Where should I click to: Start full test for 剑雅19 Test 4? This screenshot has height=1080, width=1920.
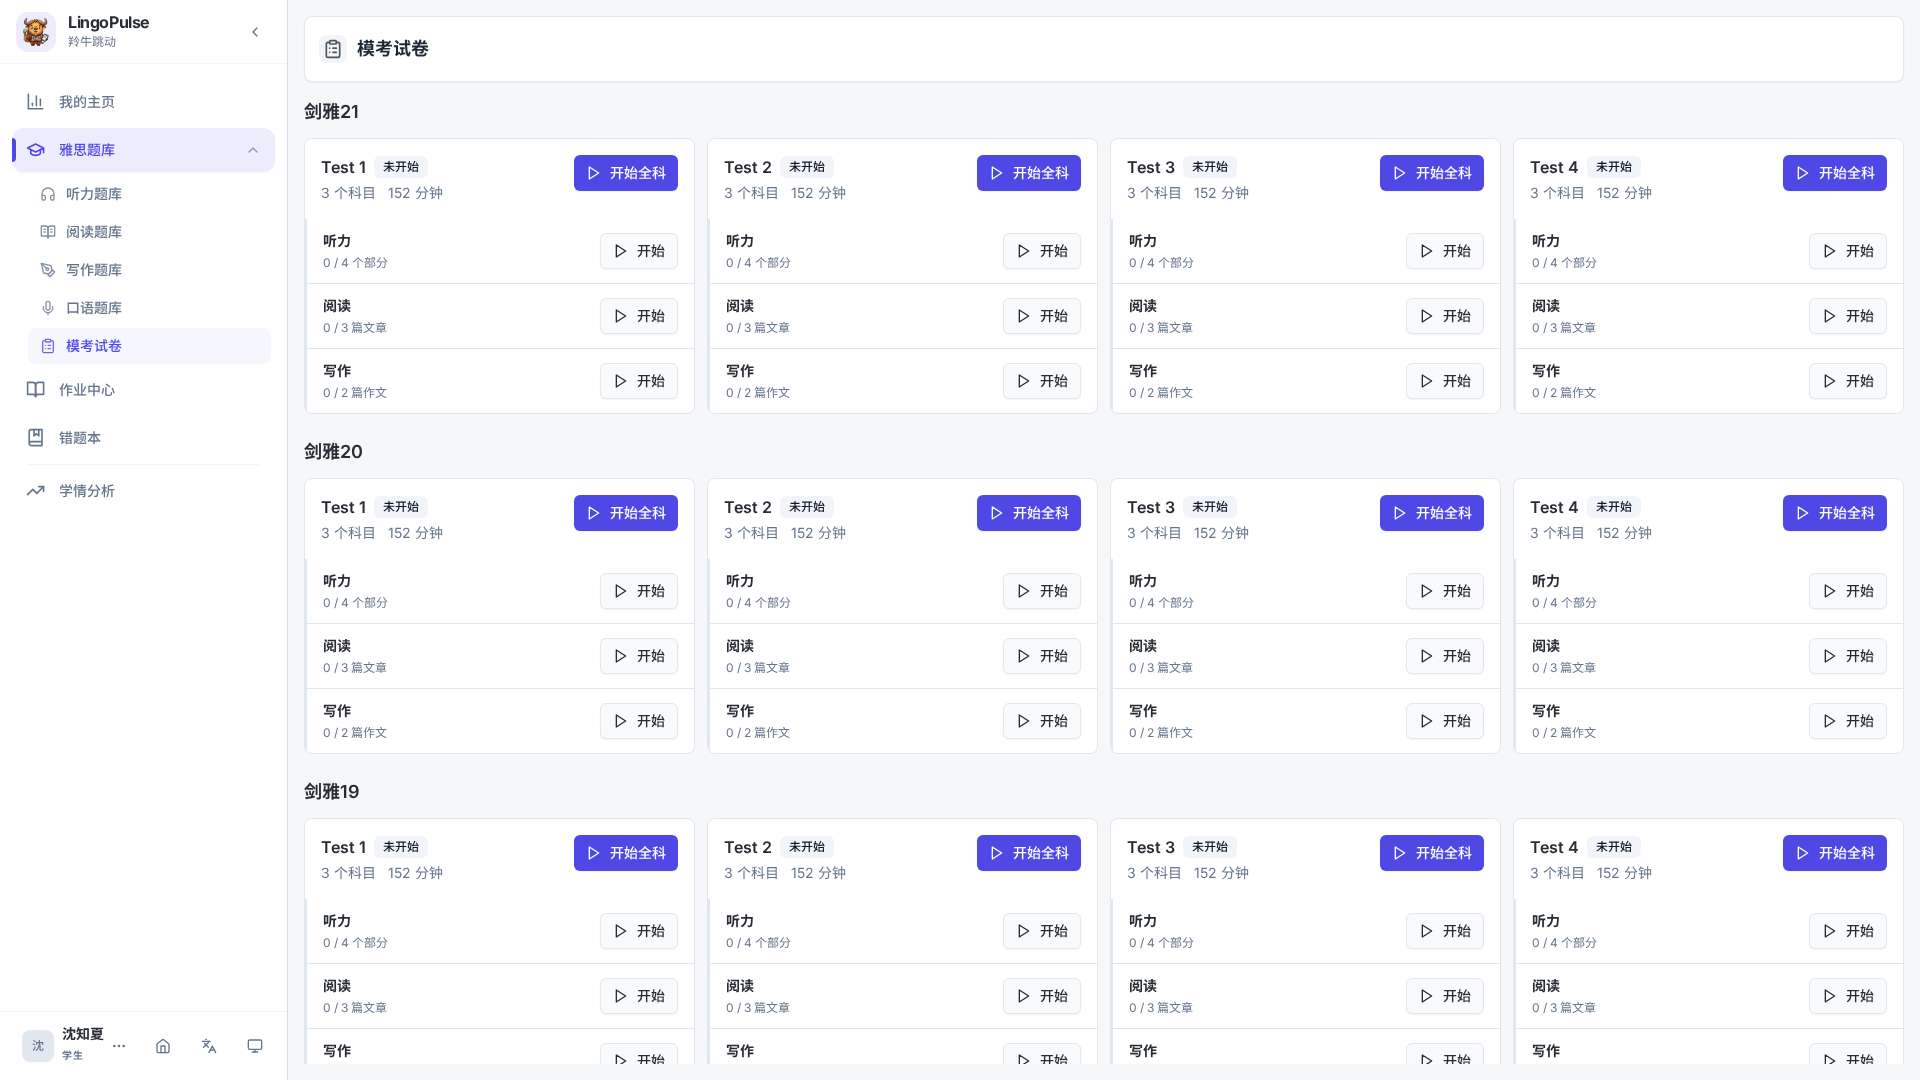click(x=1835, y=853)
